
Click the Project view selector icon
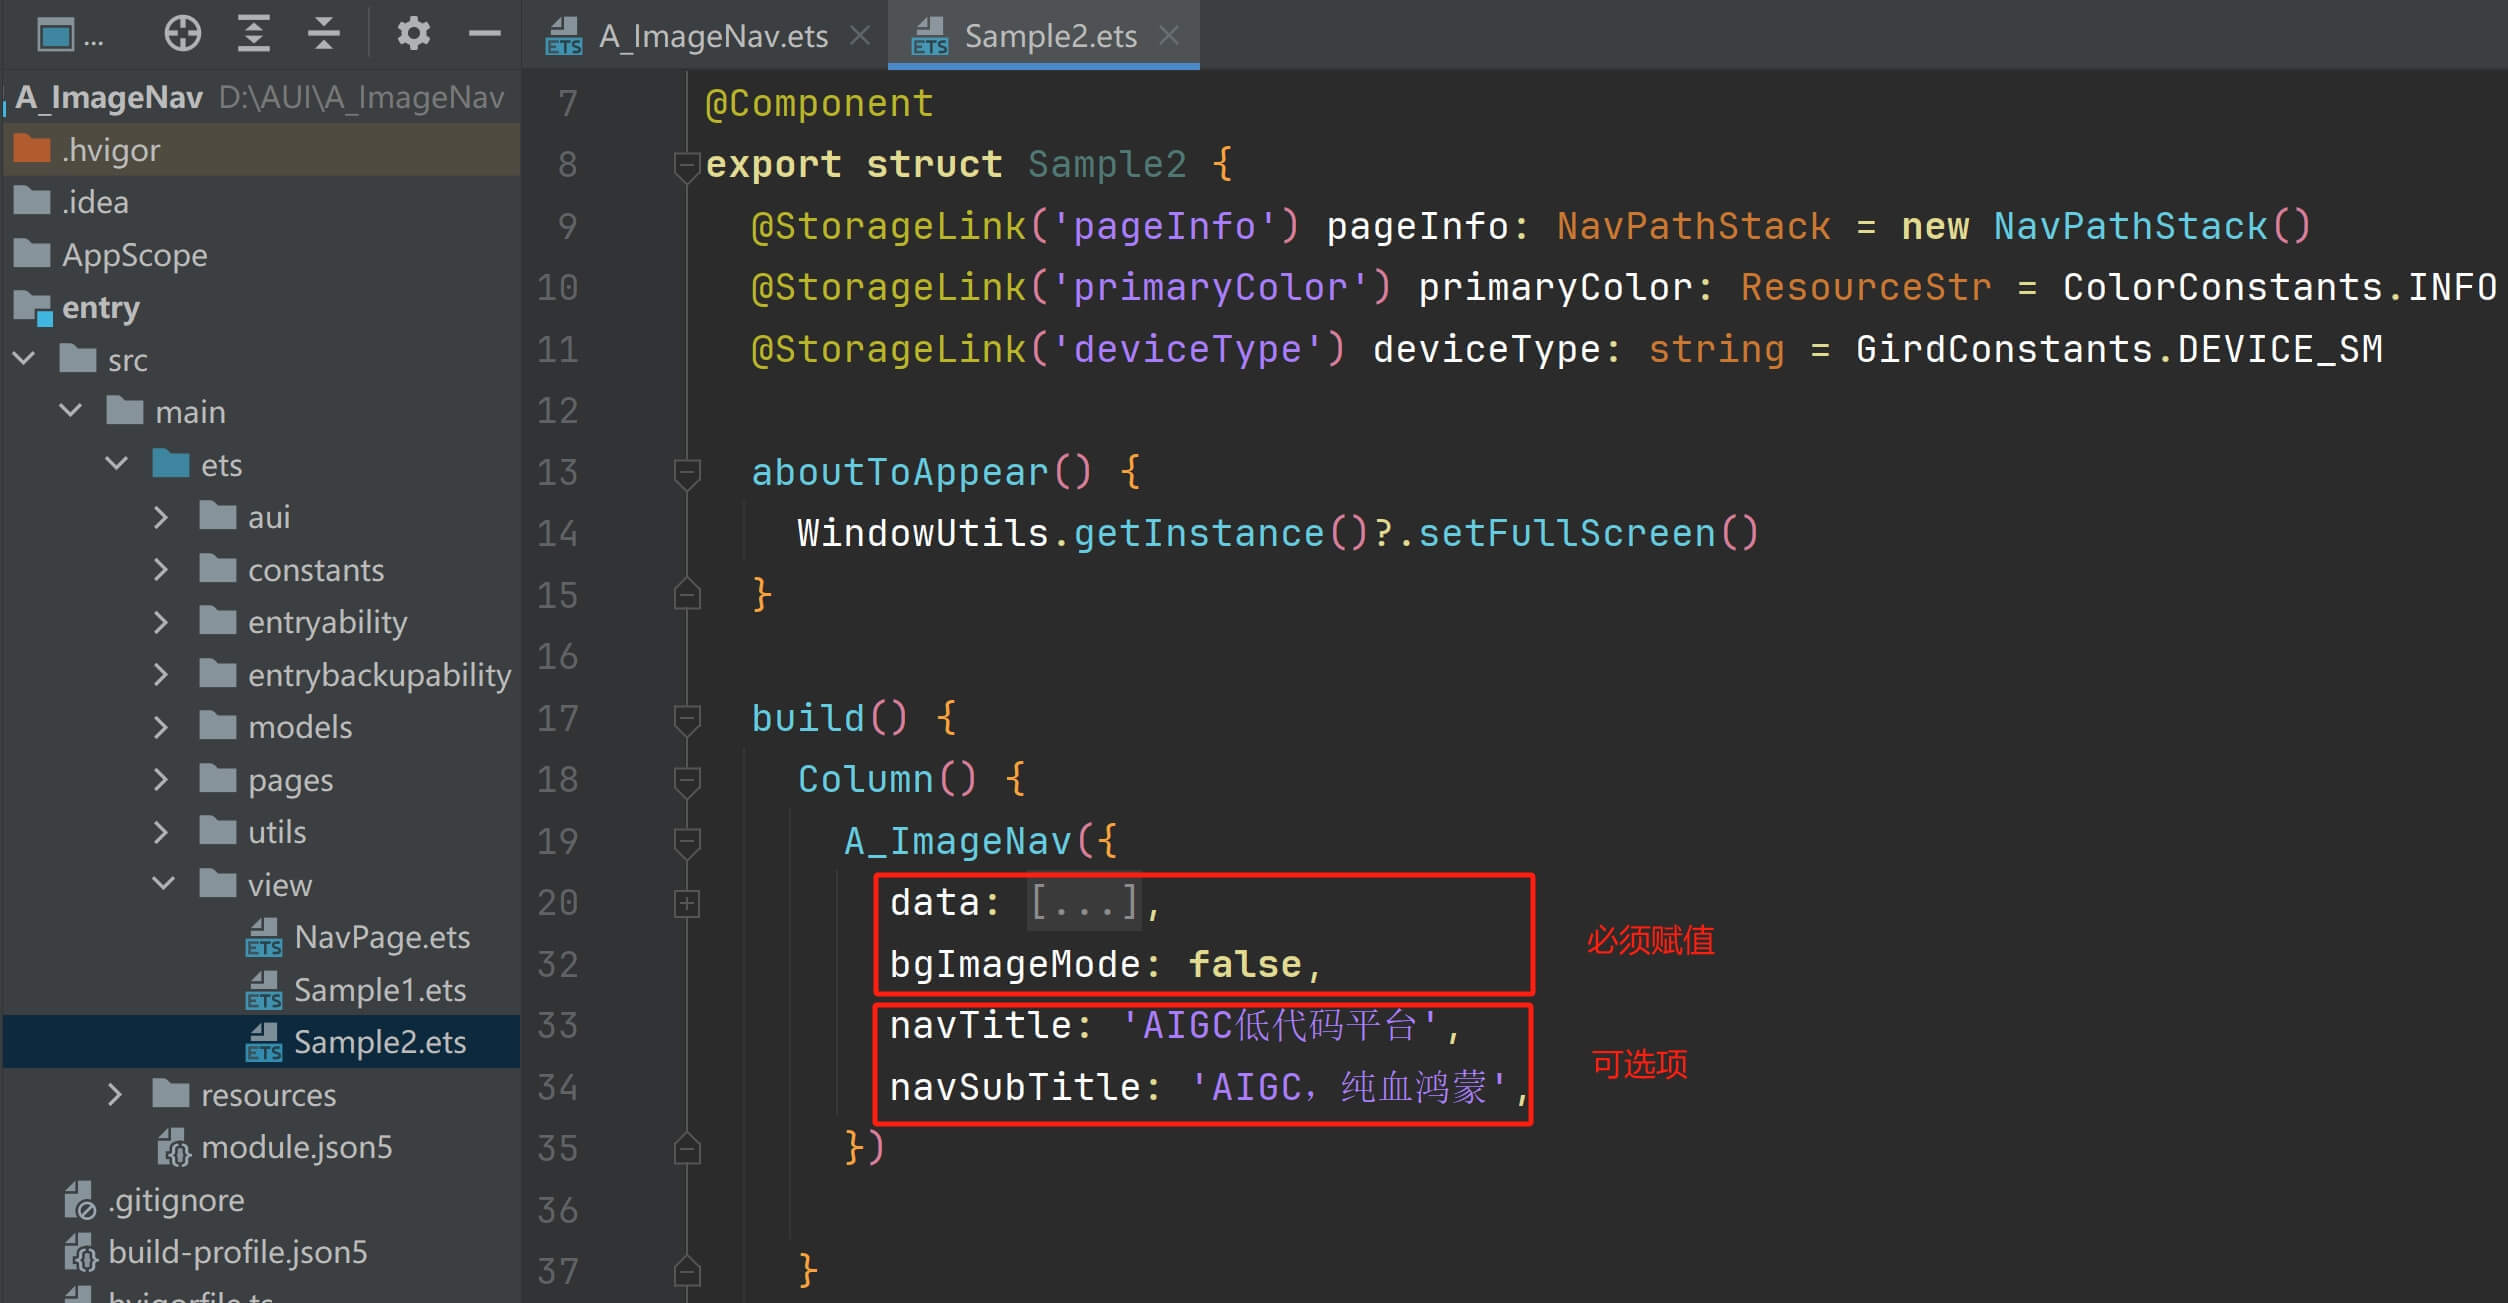point(56,36)
